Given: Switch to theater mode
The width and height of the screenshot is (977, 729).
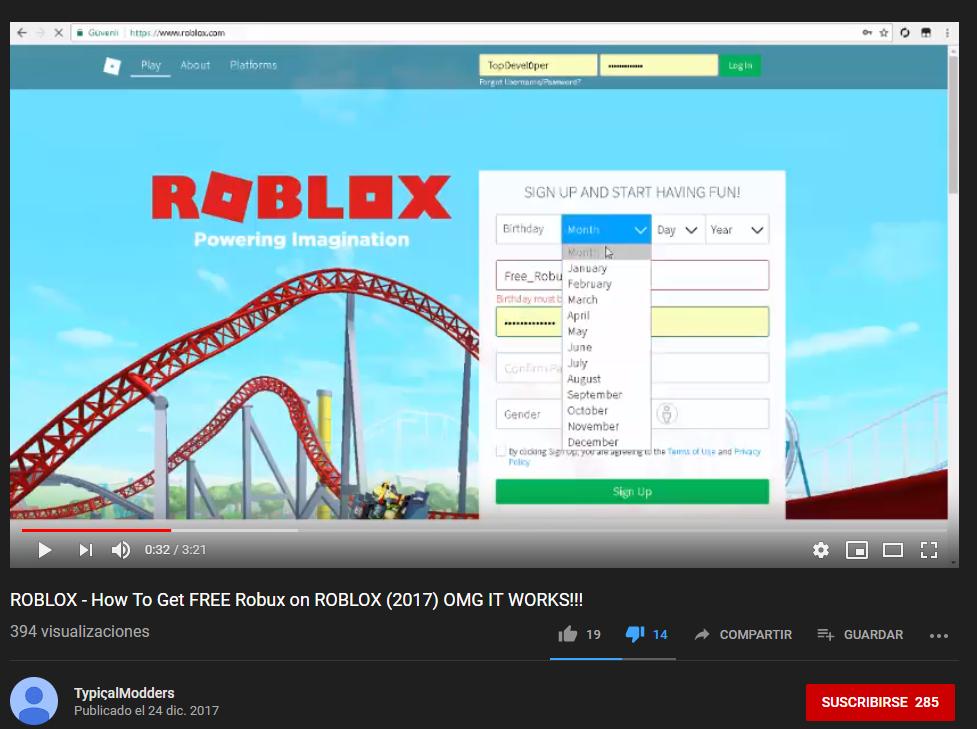Looking at the screenshot, I should pyautogui.click(x=893, y=550).
